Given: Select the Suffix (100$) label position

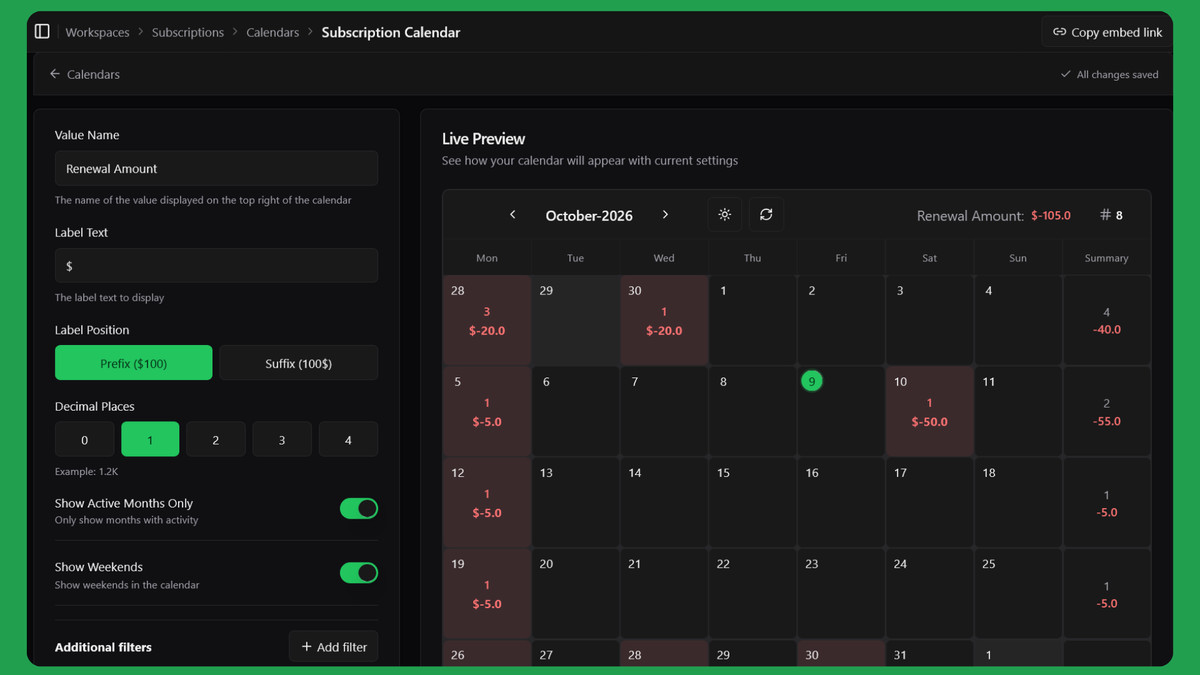Looking at the screenshot, I should pos(299,363).
